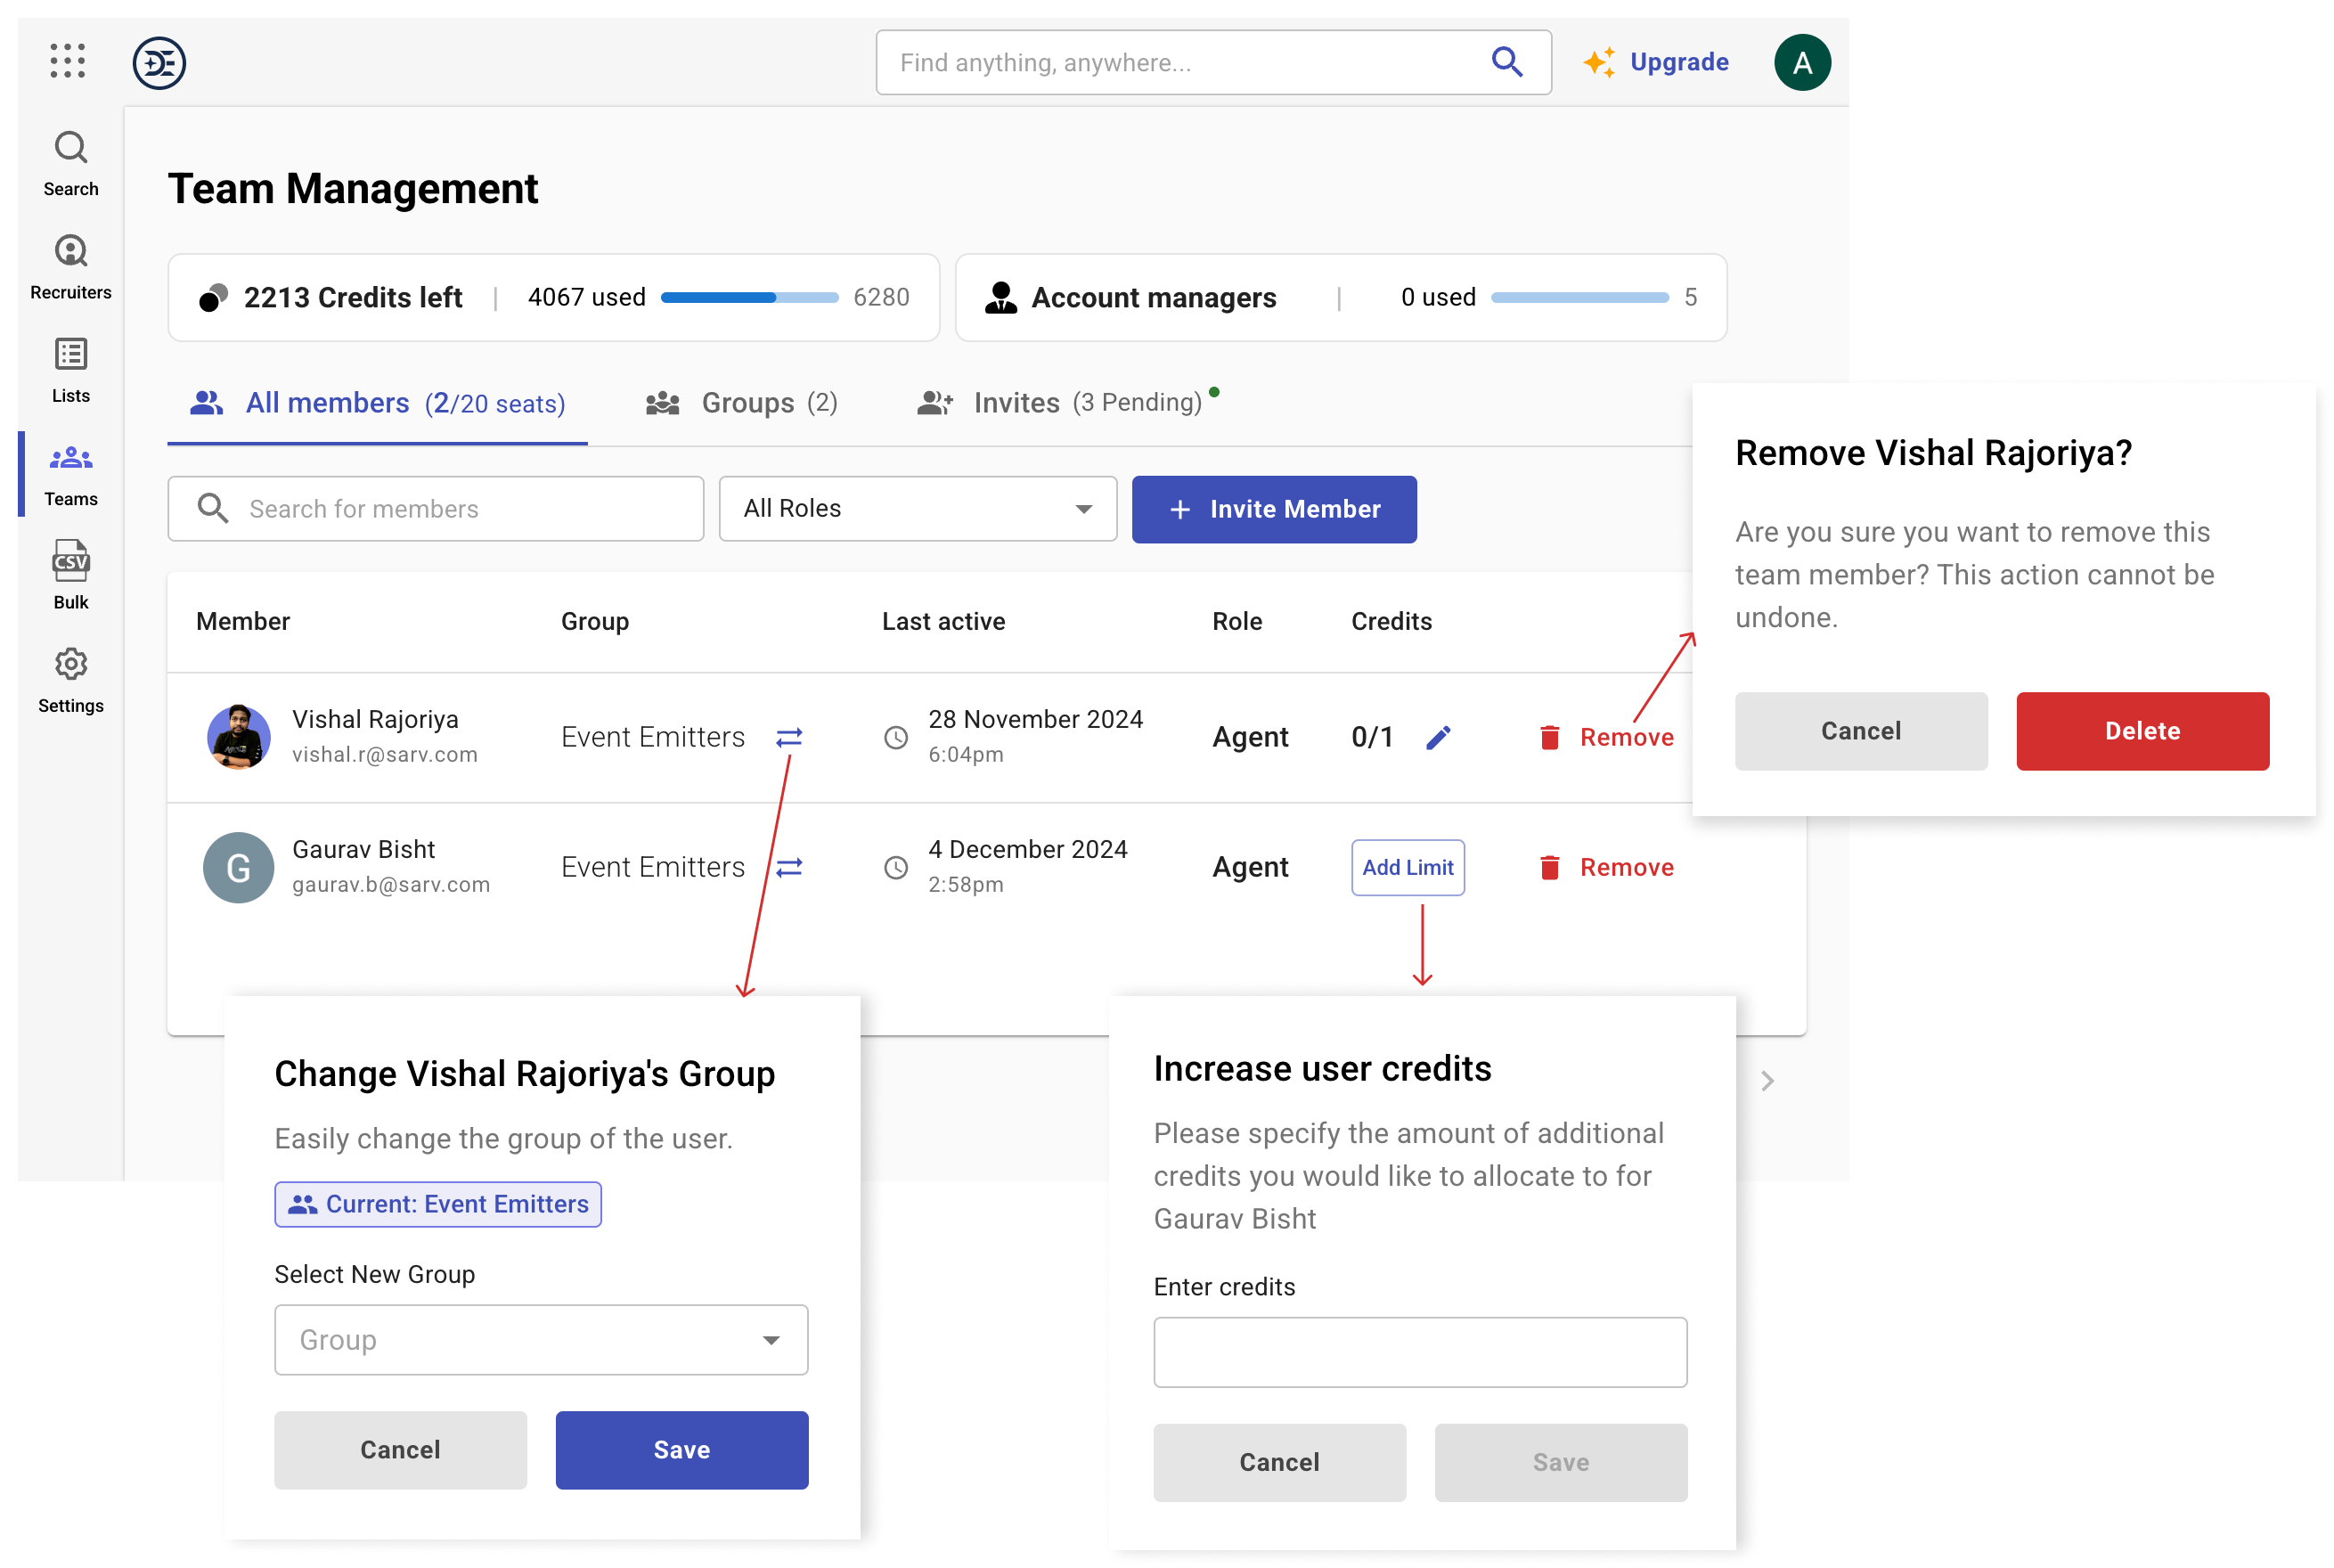Click the Invite Member button
This screenshot has width=2334, height=1568.
tap(1274, 510)
